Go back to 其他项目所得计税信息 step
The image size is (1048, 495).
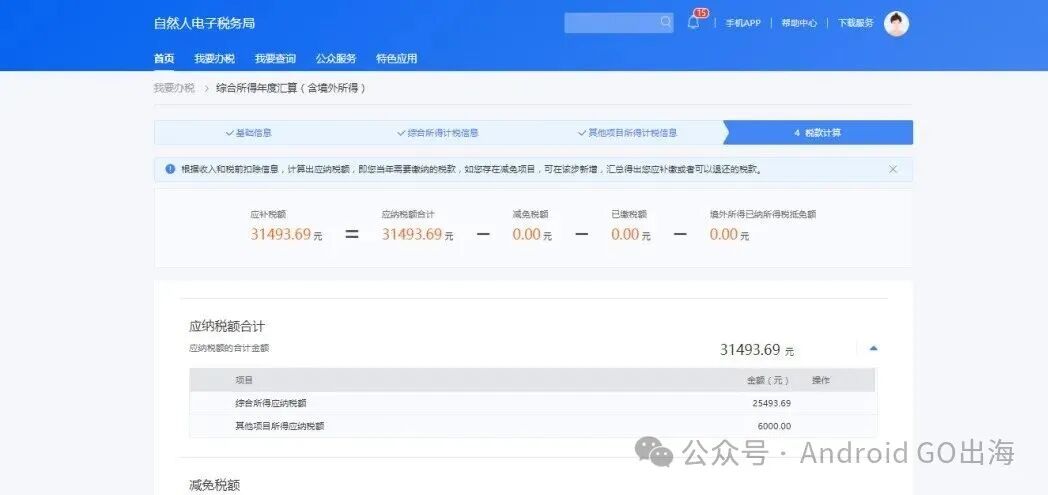pos(628,132)
